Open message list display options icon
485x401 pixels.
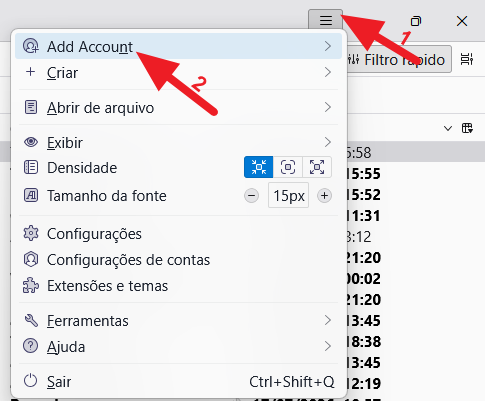pos(467,59)
